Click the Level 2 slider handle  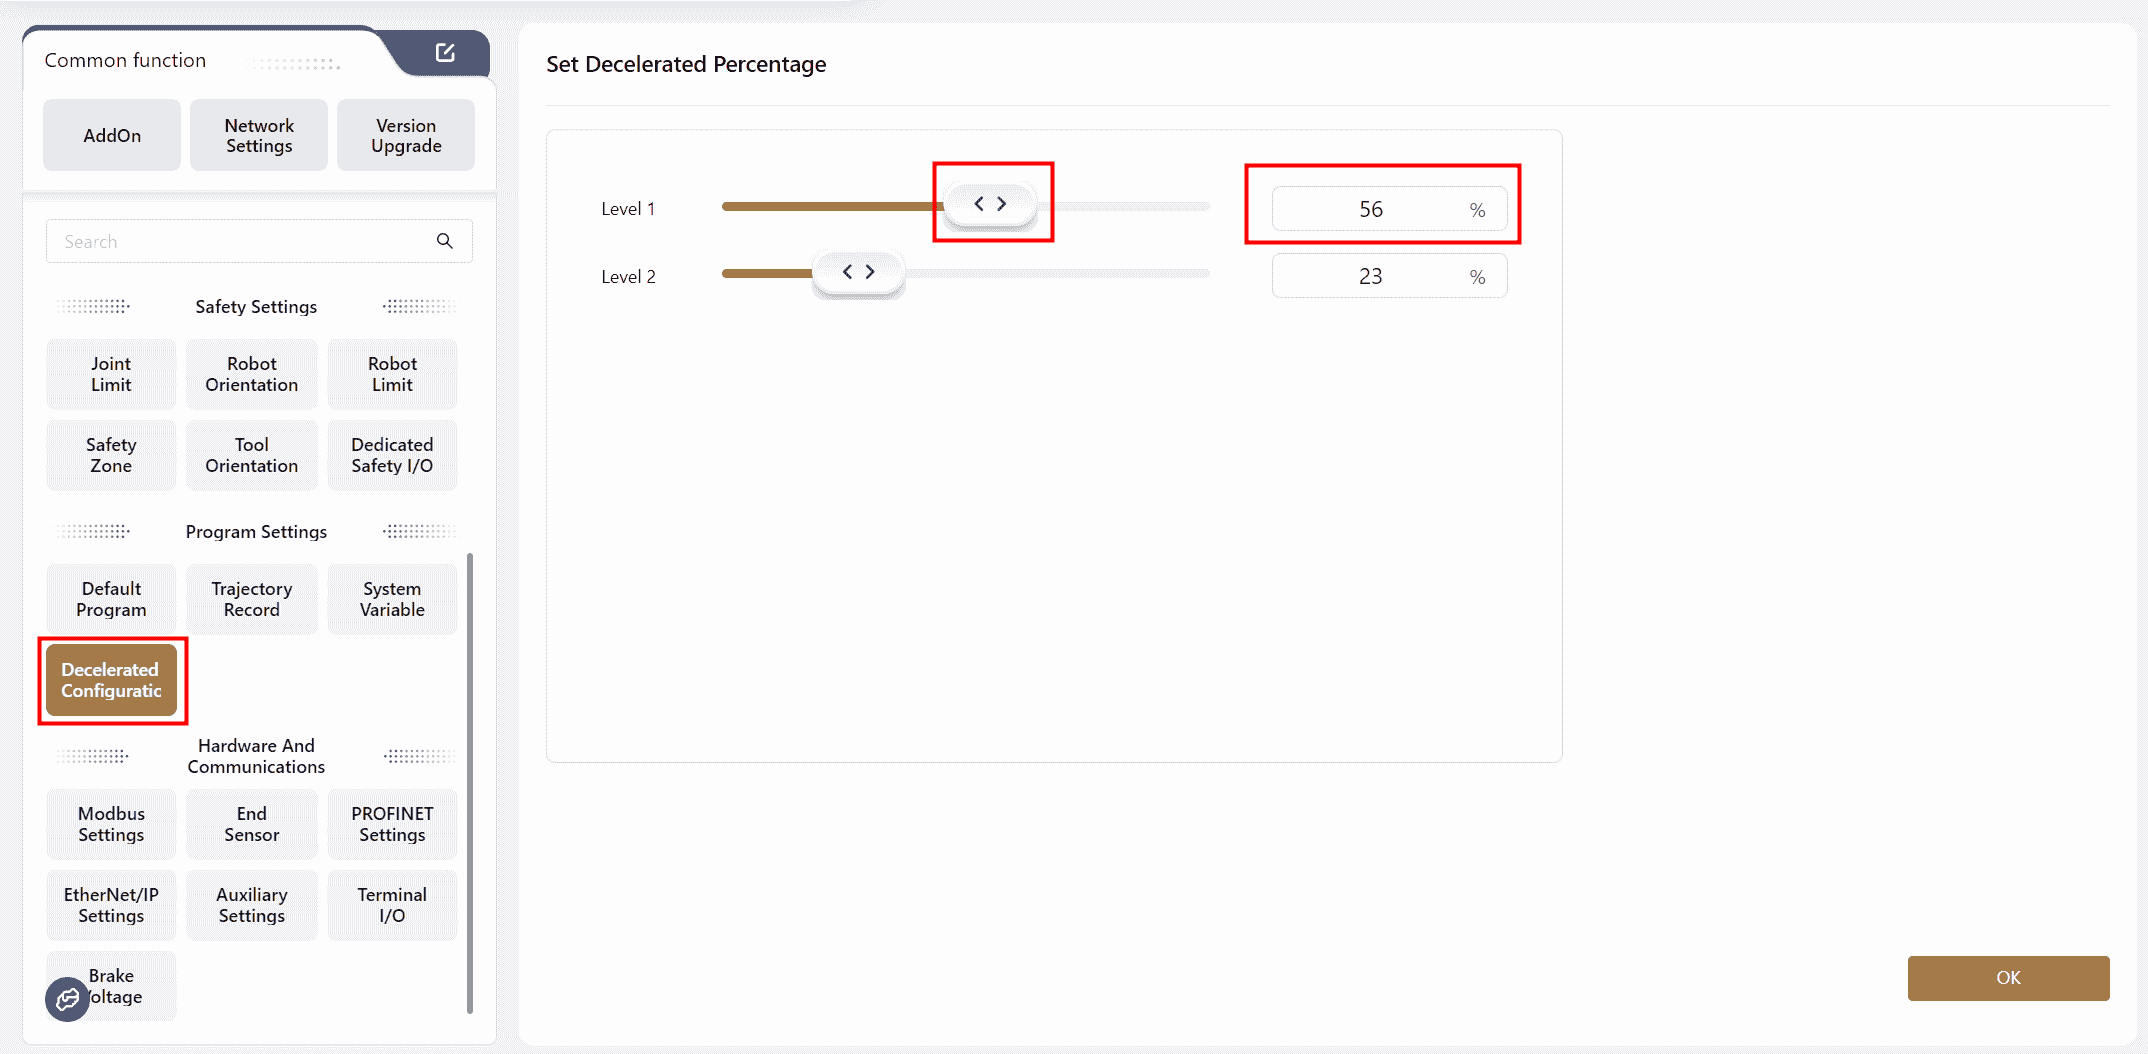point(858,272)
